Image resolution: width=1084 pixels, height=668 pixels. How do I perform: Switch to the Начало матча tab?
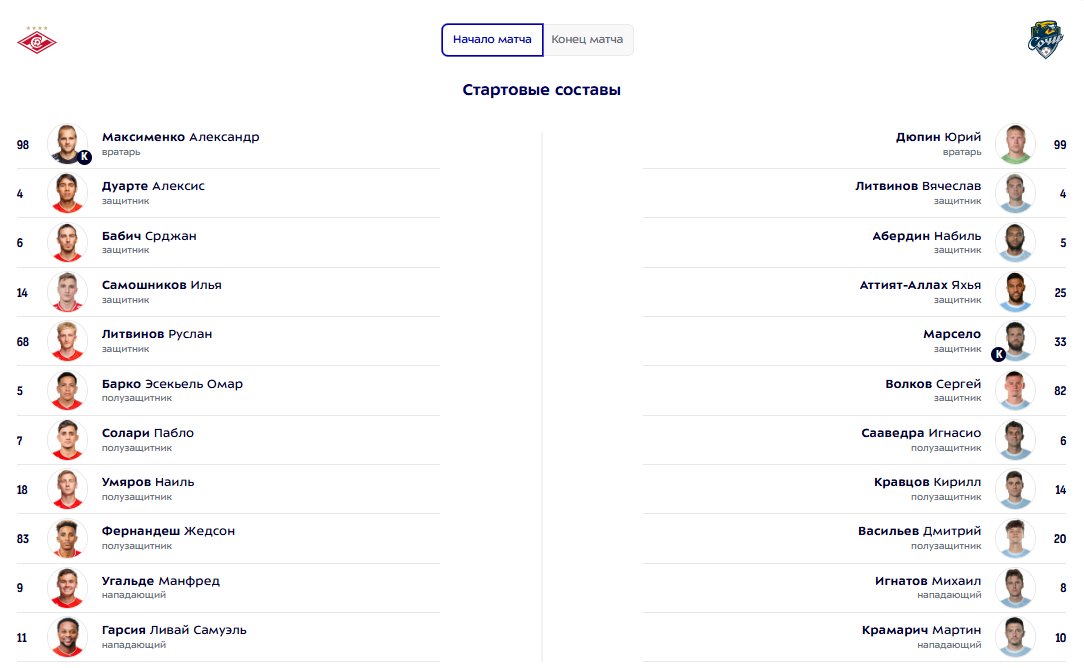coord(492,40)
